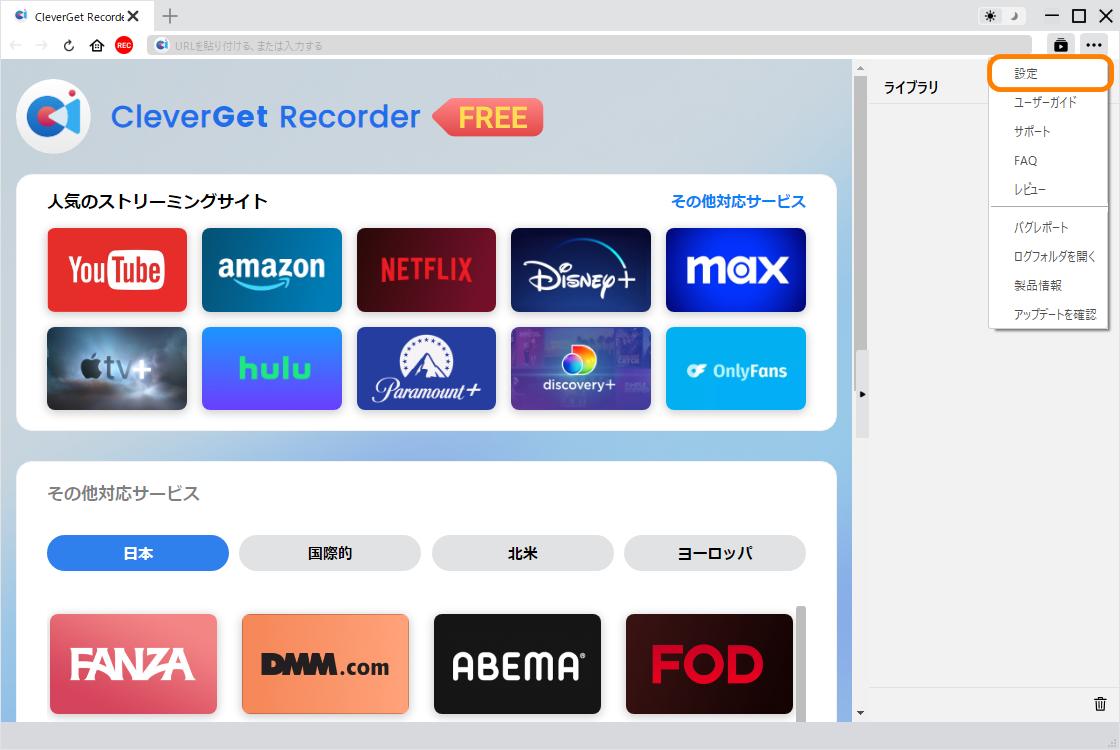The width and height of the screenshot is (1120, 750).
Task: Open a new tab with plus button
Action: click(170, 16)
